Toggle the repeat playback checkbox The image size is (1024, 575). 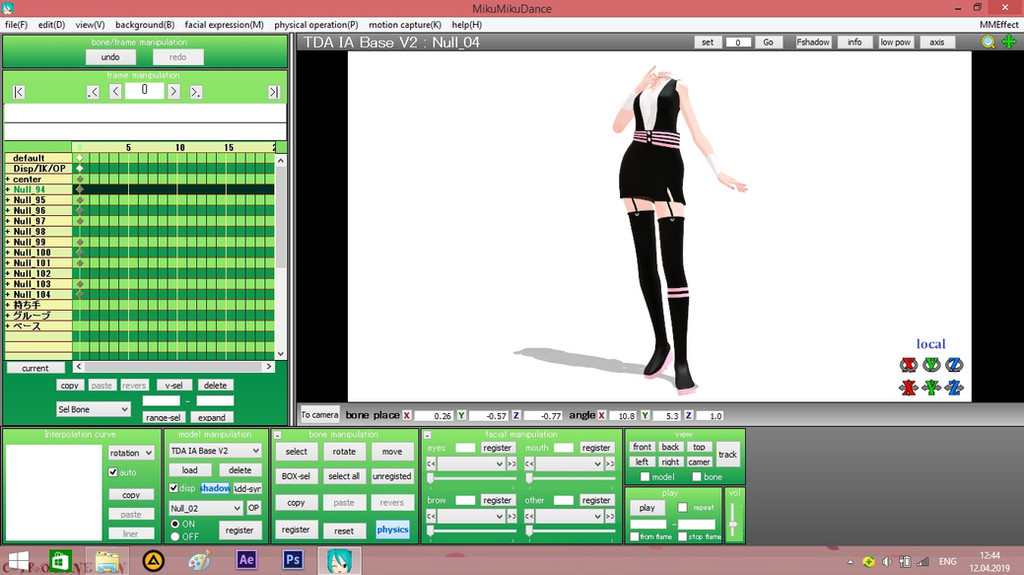point(682,508)
